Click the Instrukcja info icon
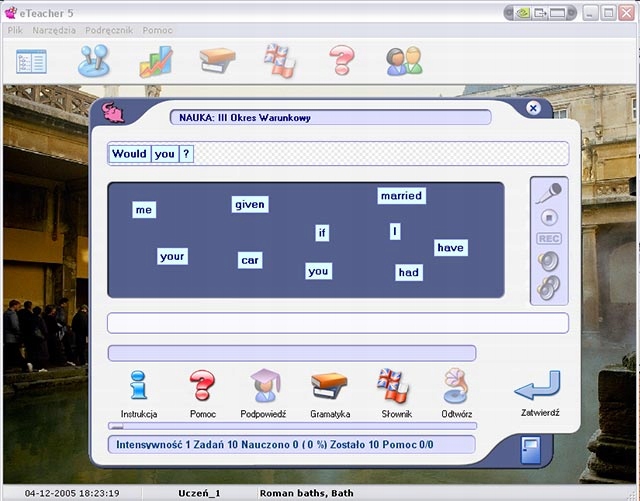Screen dimensions: 640x501 139,386
